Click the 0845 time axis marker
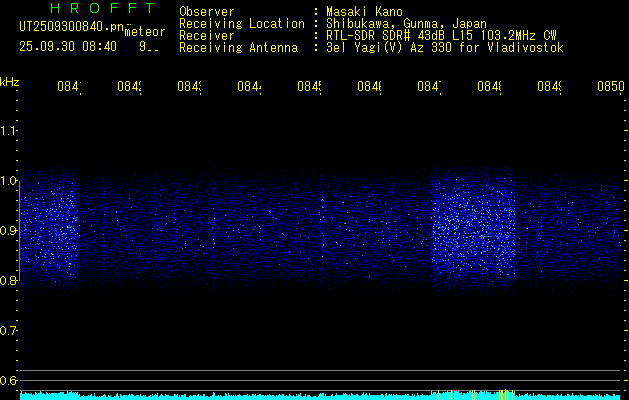629x400 pixels. pos(309,86)
